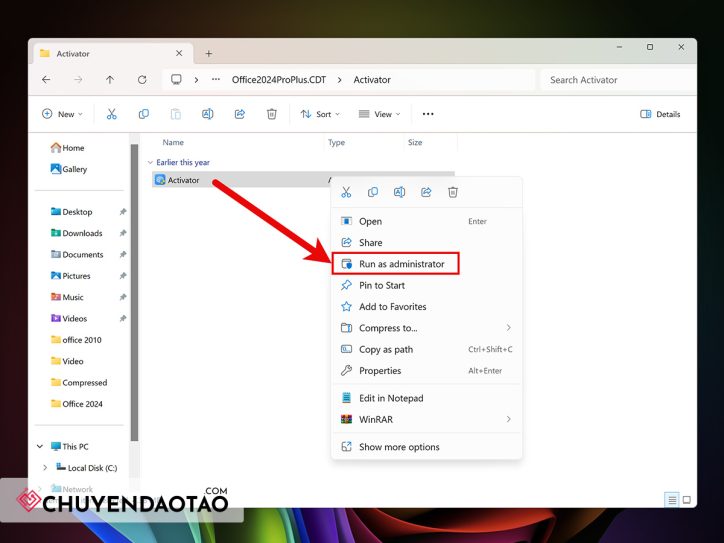The height and width of the screenshot is (543, 724).
Task: Click the Copy icon in the context menu
Action: (373, 192)
